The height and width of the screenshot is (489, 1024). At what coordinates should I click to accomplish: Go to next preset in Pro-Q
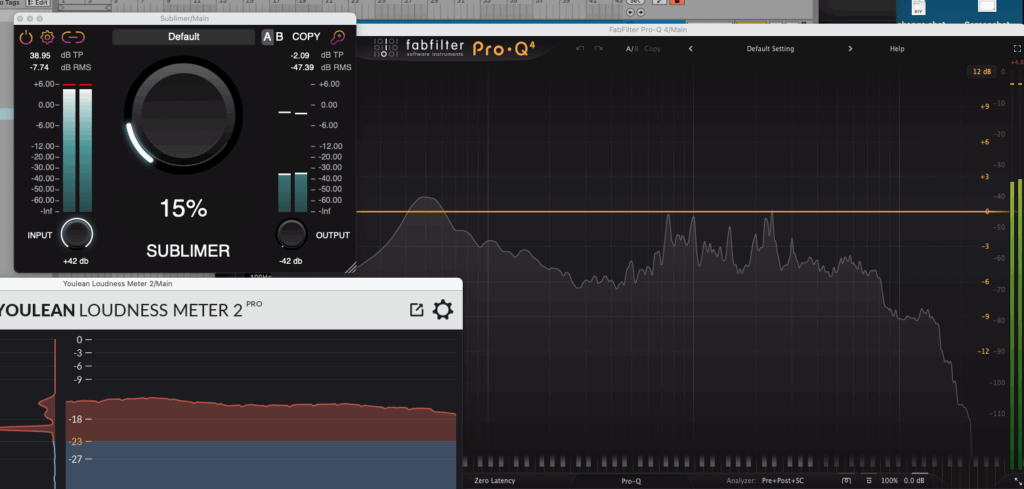[x=850, y=49]
